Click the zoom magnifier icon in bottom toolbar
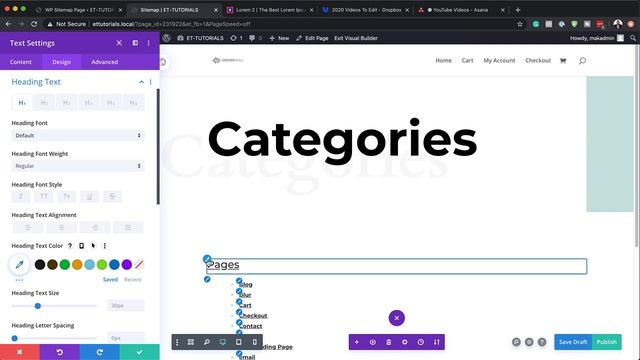 pyautogui.click(x=207, y=342)
